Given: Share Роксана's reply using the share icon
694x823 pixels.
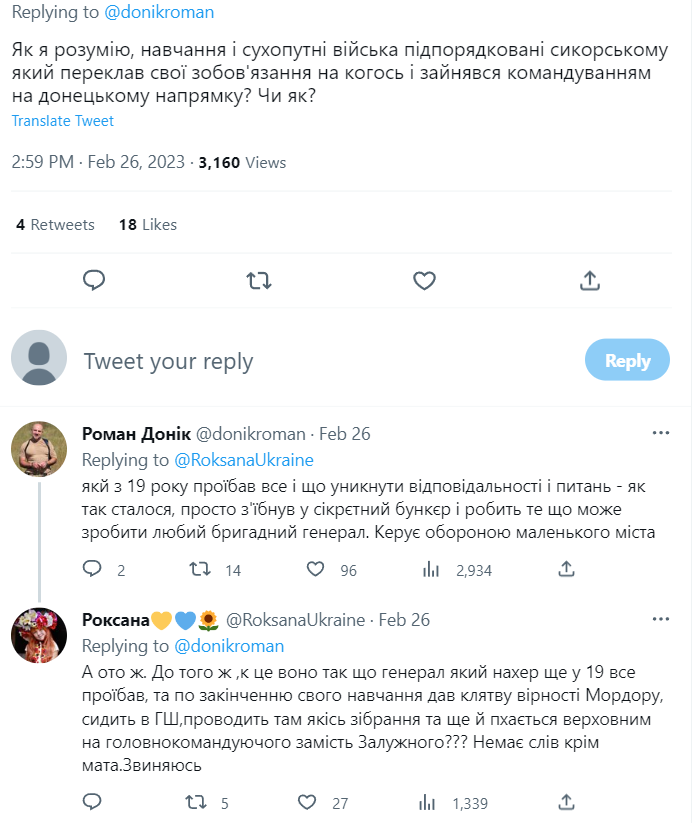Looking at the screenshot, I should [x=566, y=802].
